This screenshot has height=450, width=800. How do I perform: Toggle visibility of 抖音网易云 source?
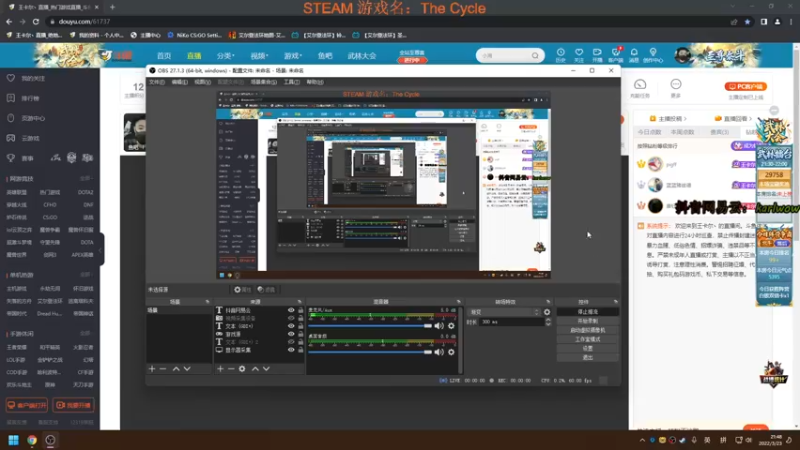tap(291, 310)
